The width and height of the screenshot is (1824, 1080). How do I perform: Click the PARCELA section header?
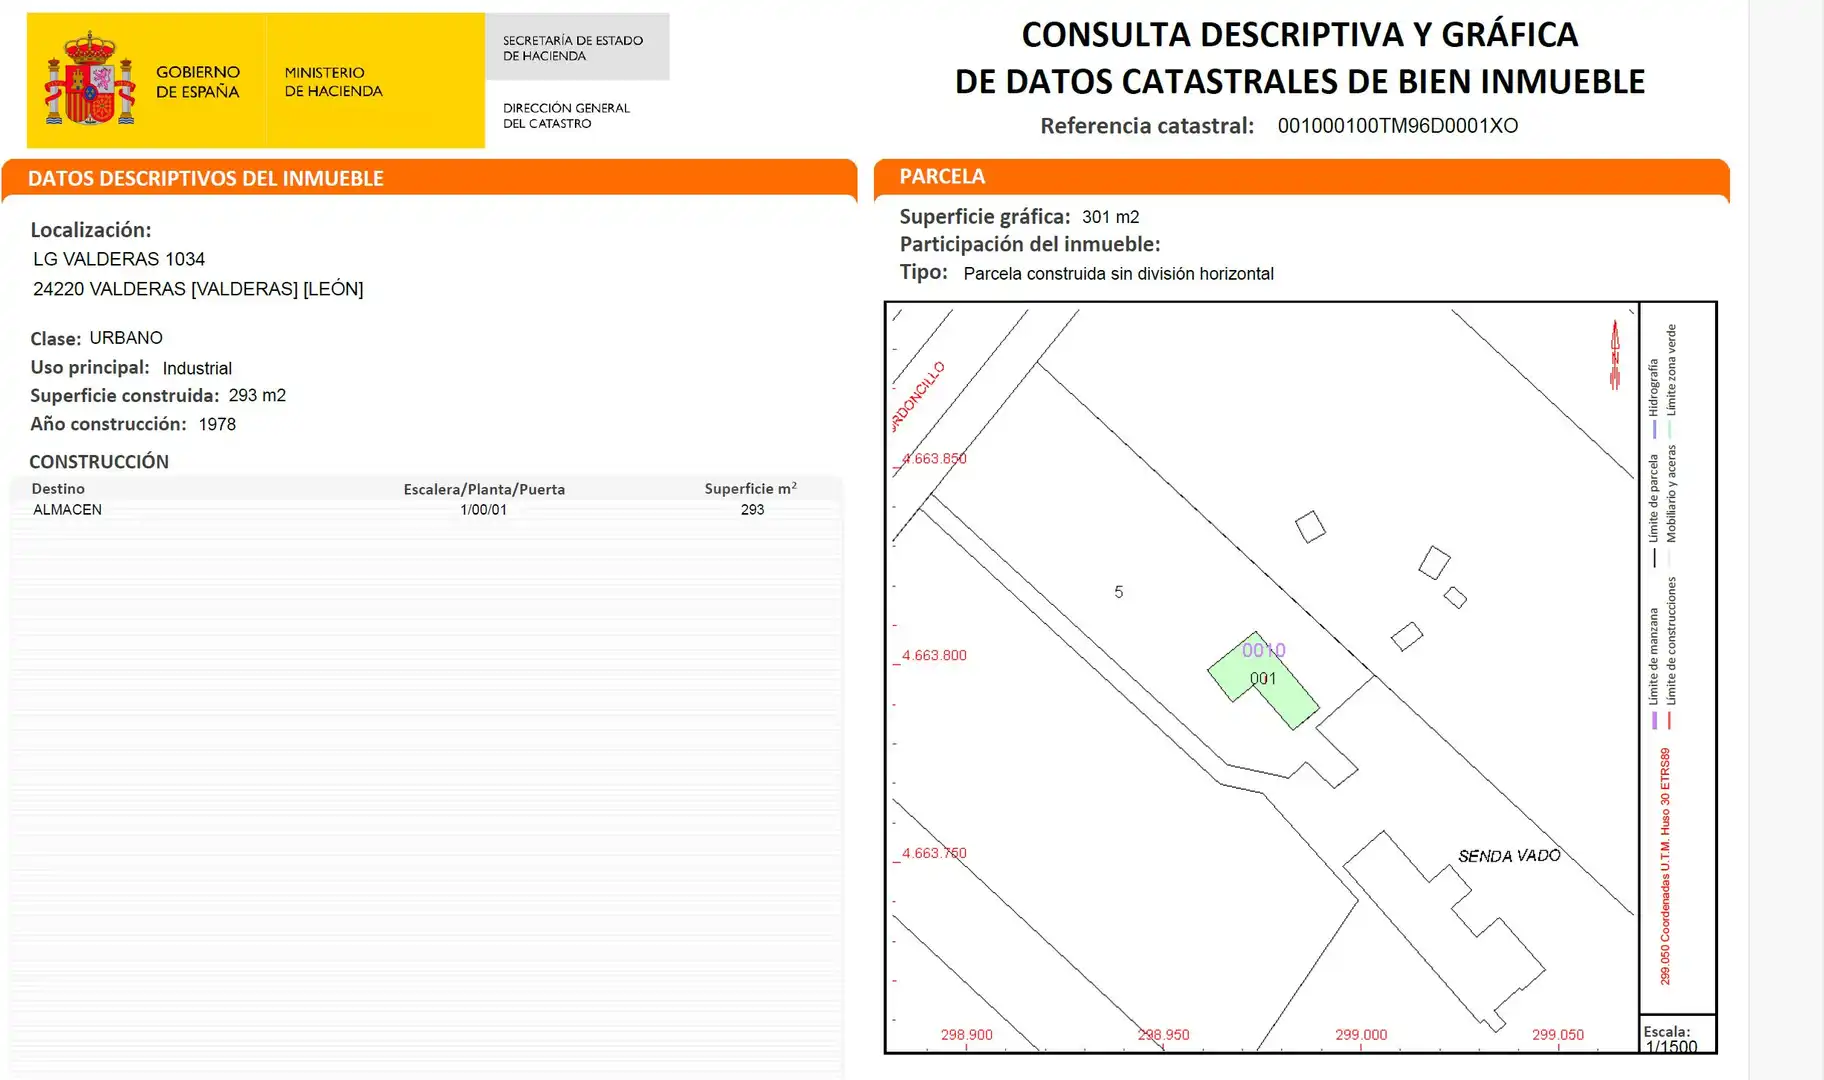942,176
